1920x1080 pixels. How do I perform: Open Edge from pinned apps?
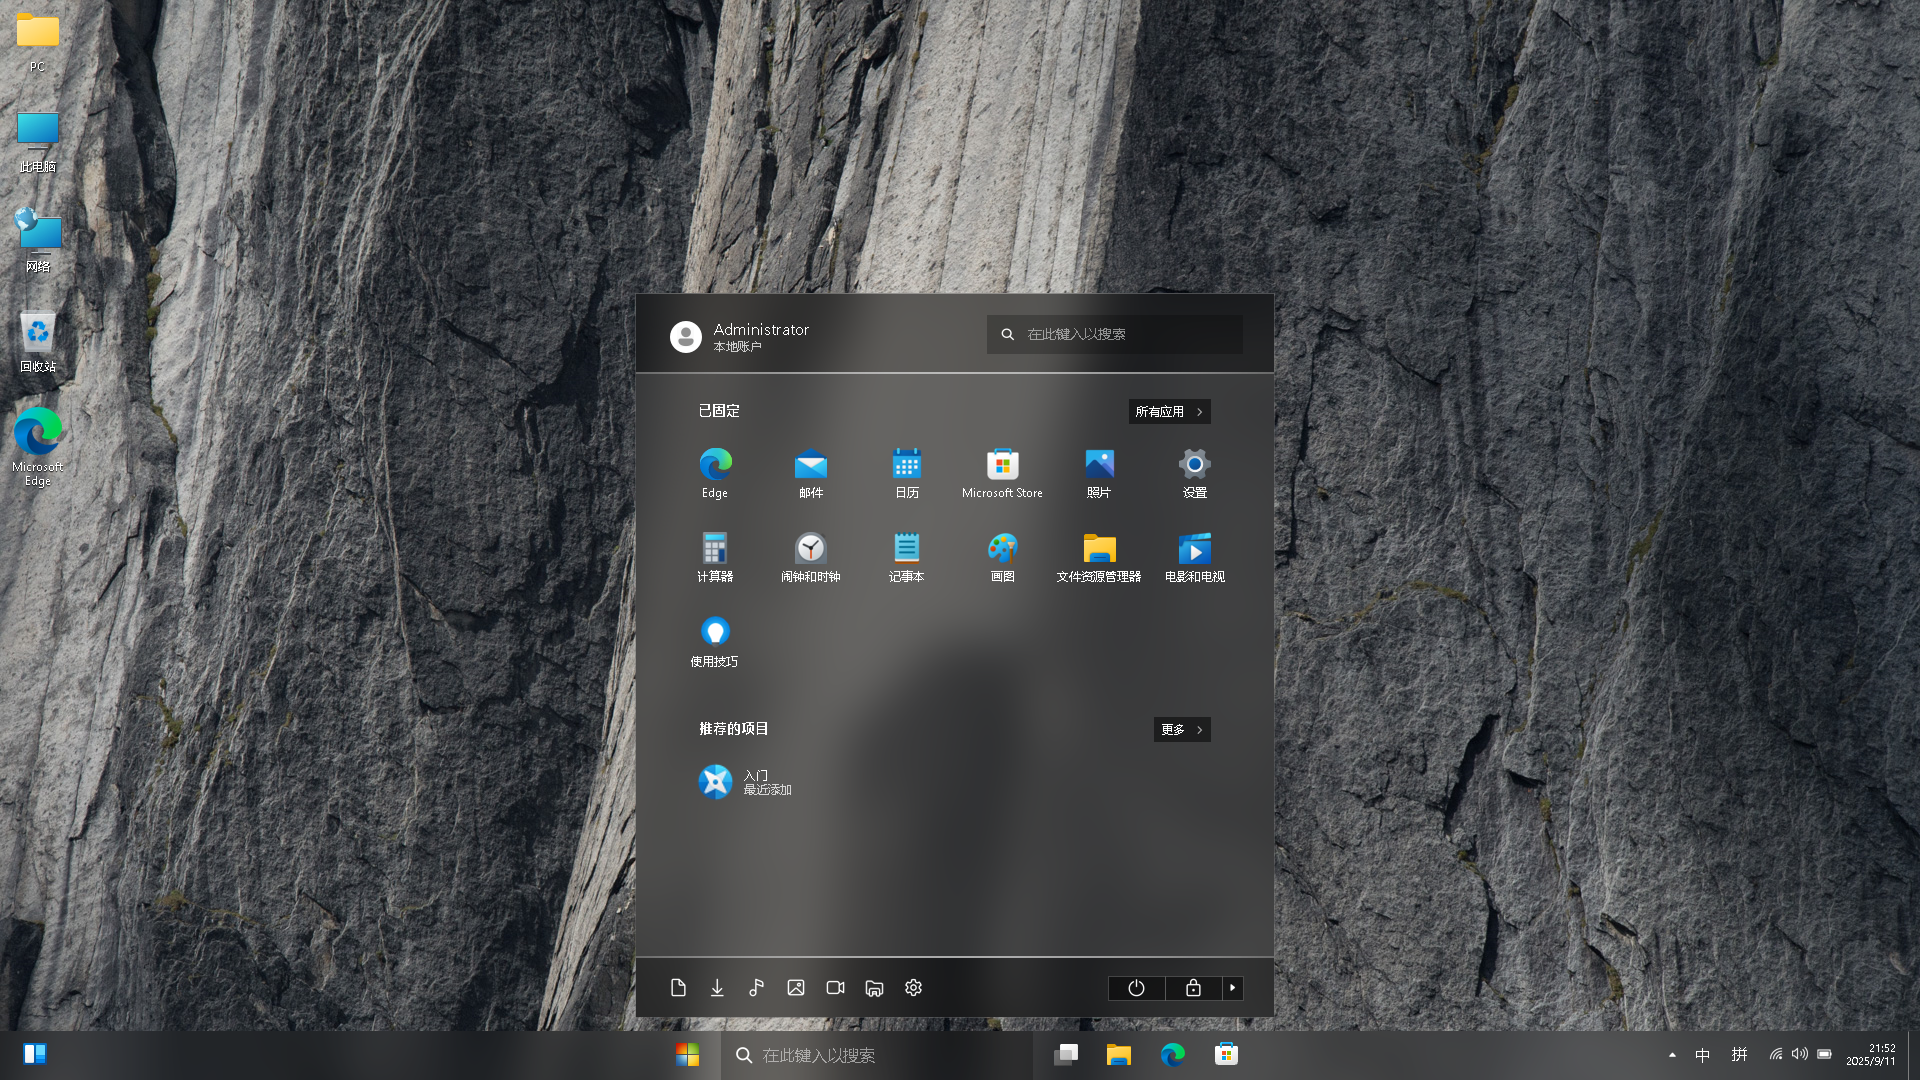715,472
